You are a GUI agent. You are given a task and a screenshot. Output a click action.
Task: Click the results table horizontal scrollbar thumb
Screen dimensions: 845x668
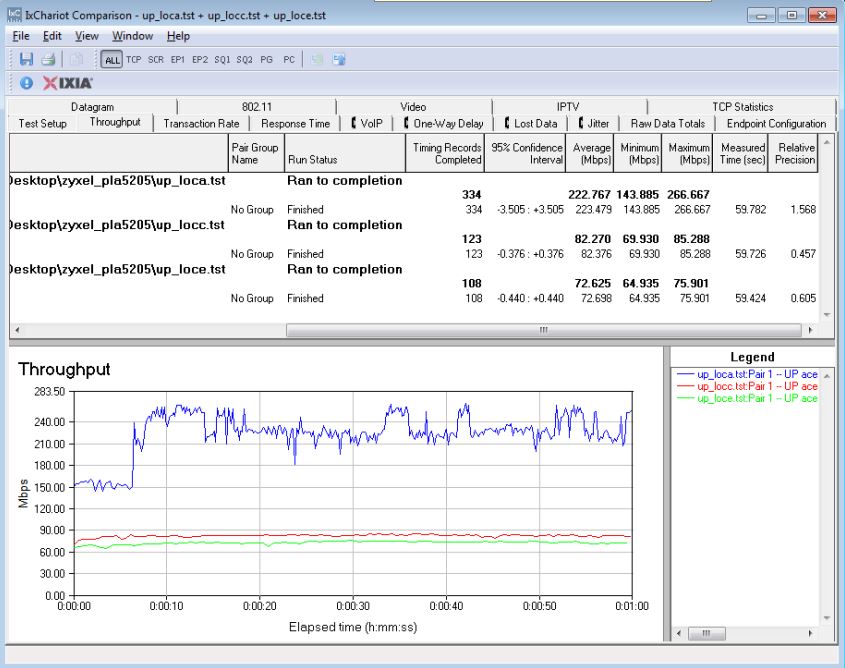[544, 330]
